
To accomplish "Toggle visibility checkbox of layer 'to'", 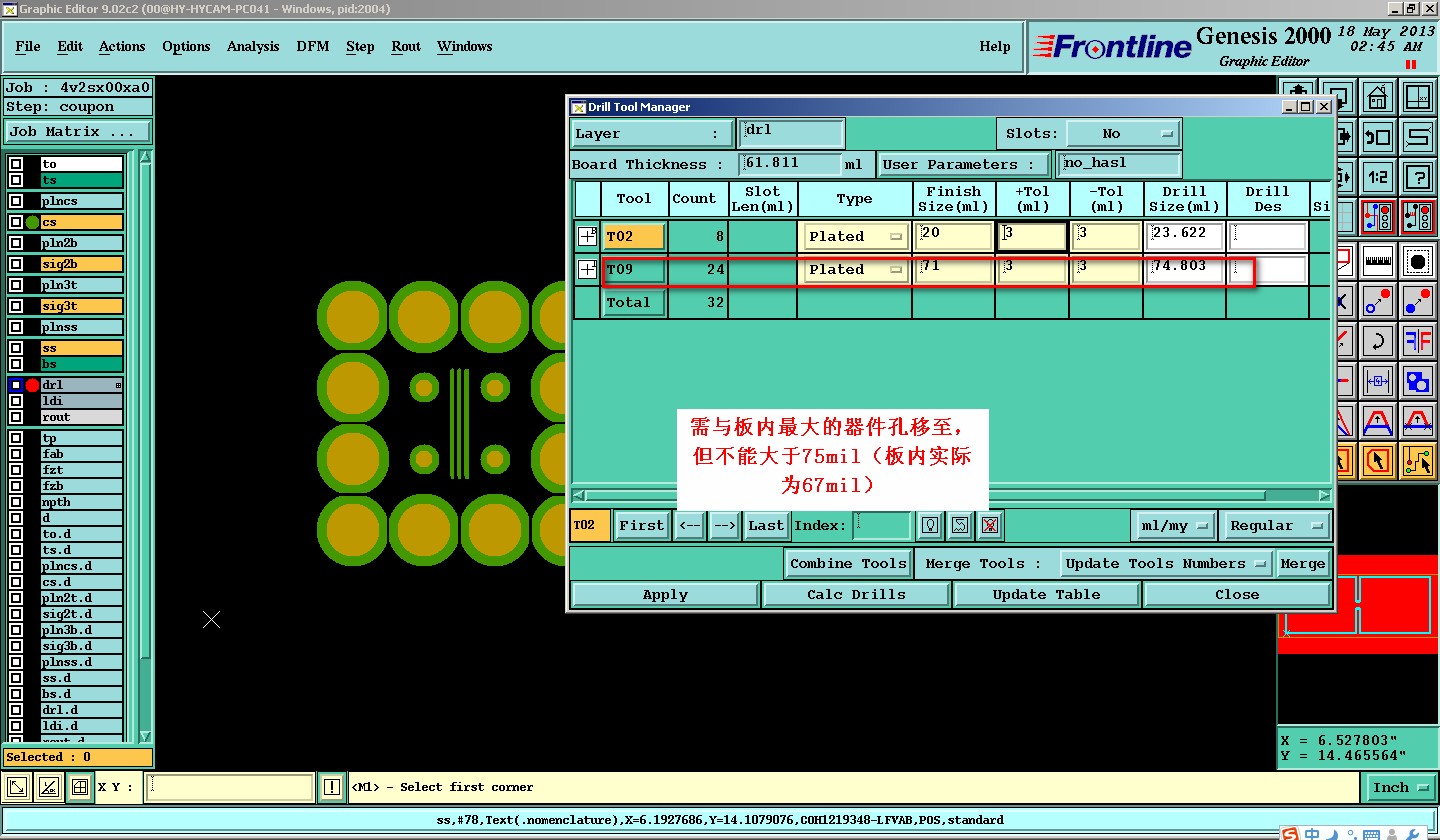I will pyautogui.click(x=16, y=164).
